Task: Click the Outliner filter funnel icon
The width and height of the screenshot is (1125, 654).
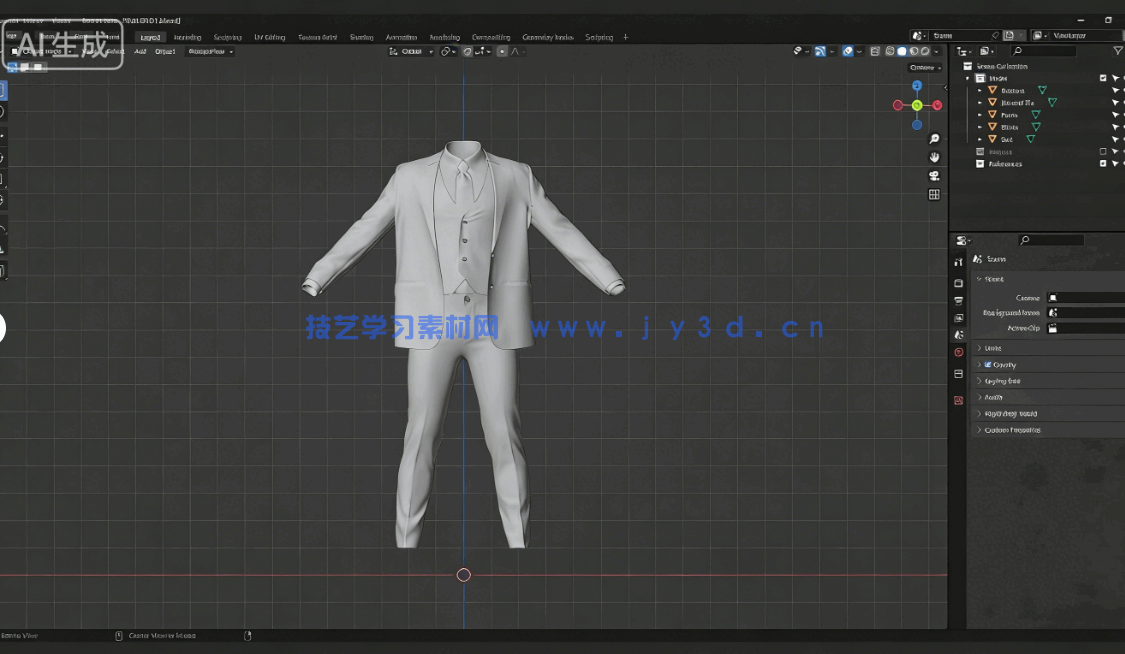Action: pos(1117,50)
